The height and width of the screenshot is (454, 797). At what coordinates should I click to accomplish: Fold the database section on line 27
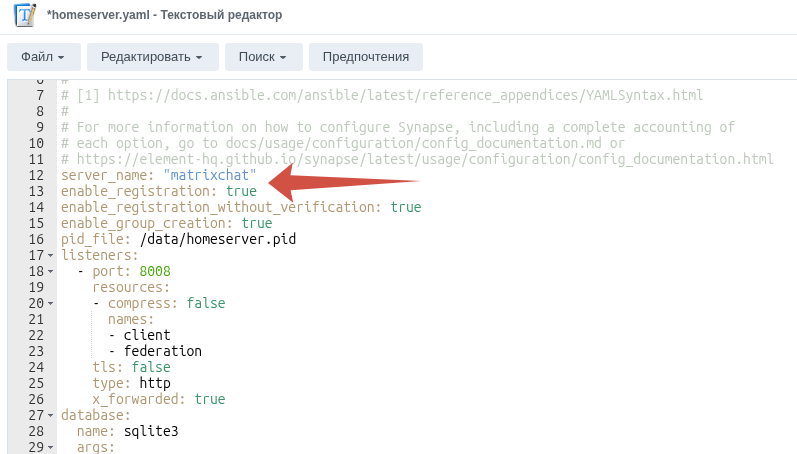(51, 416)
